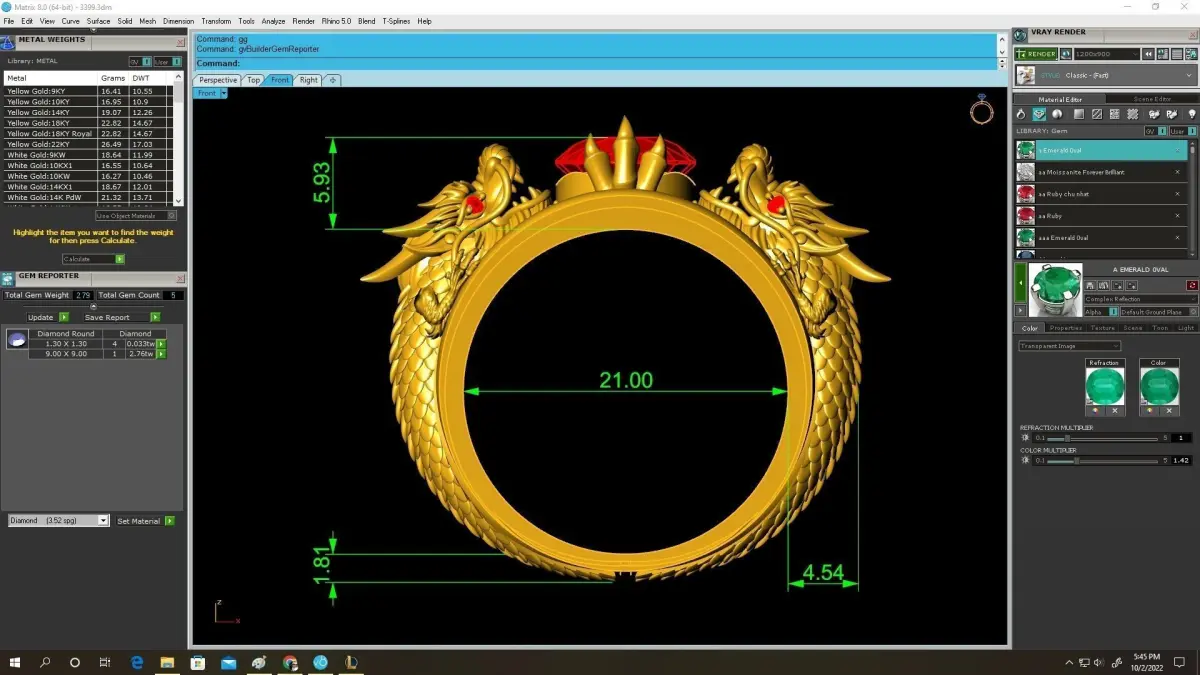Select the metal ring material library icon
The height and width of the screenshot is (675, 1200).
click(1021, 114)
